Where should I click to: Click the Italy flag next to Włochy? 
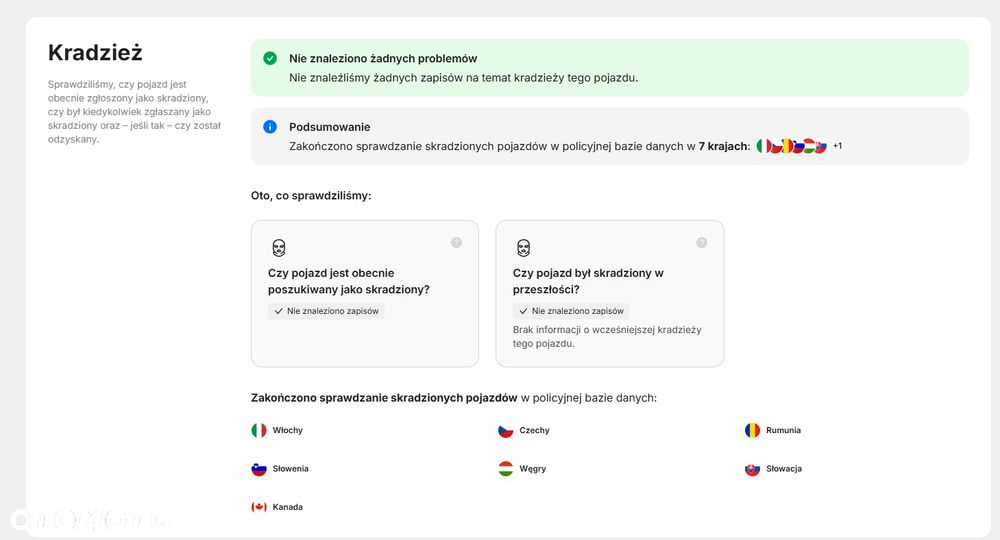[259, 430]
